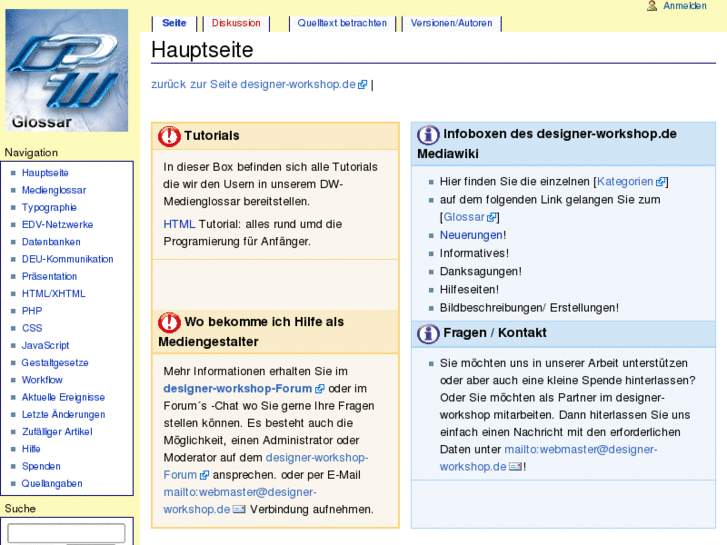Open Aktuelle Ereignisse in the navigation
The width and height of the screenshot is (727, 545).
click(64, 398)
